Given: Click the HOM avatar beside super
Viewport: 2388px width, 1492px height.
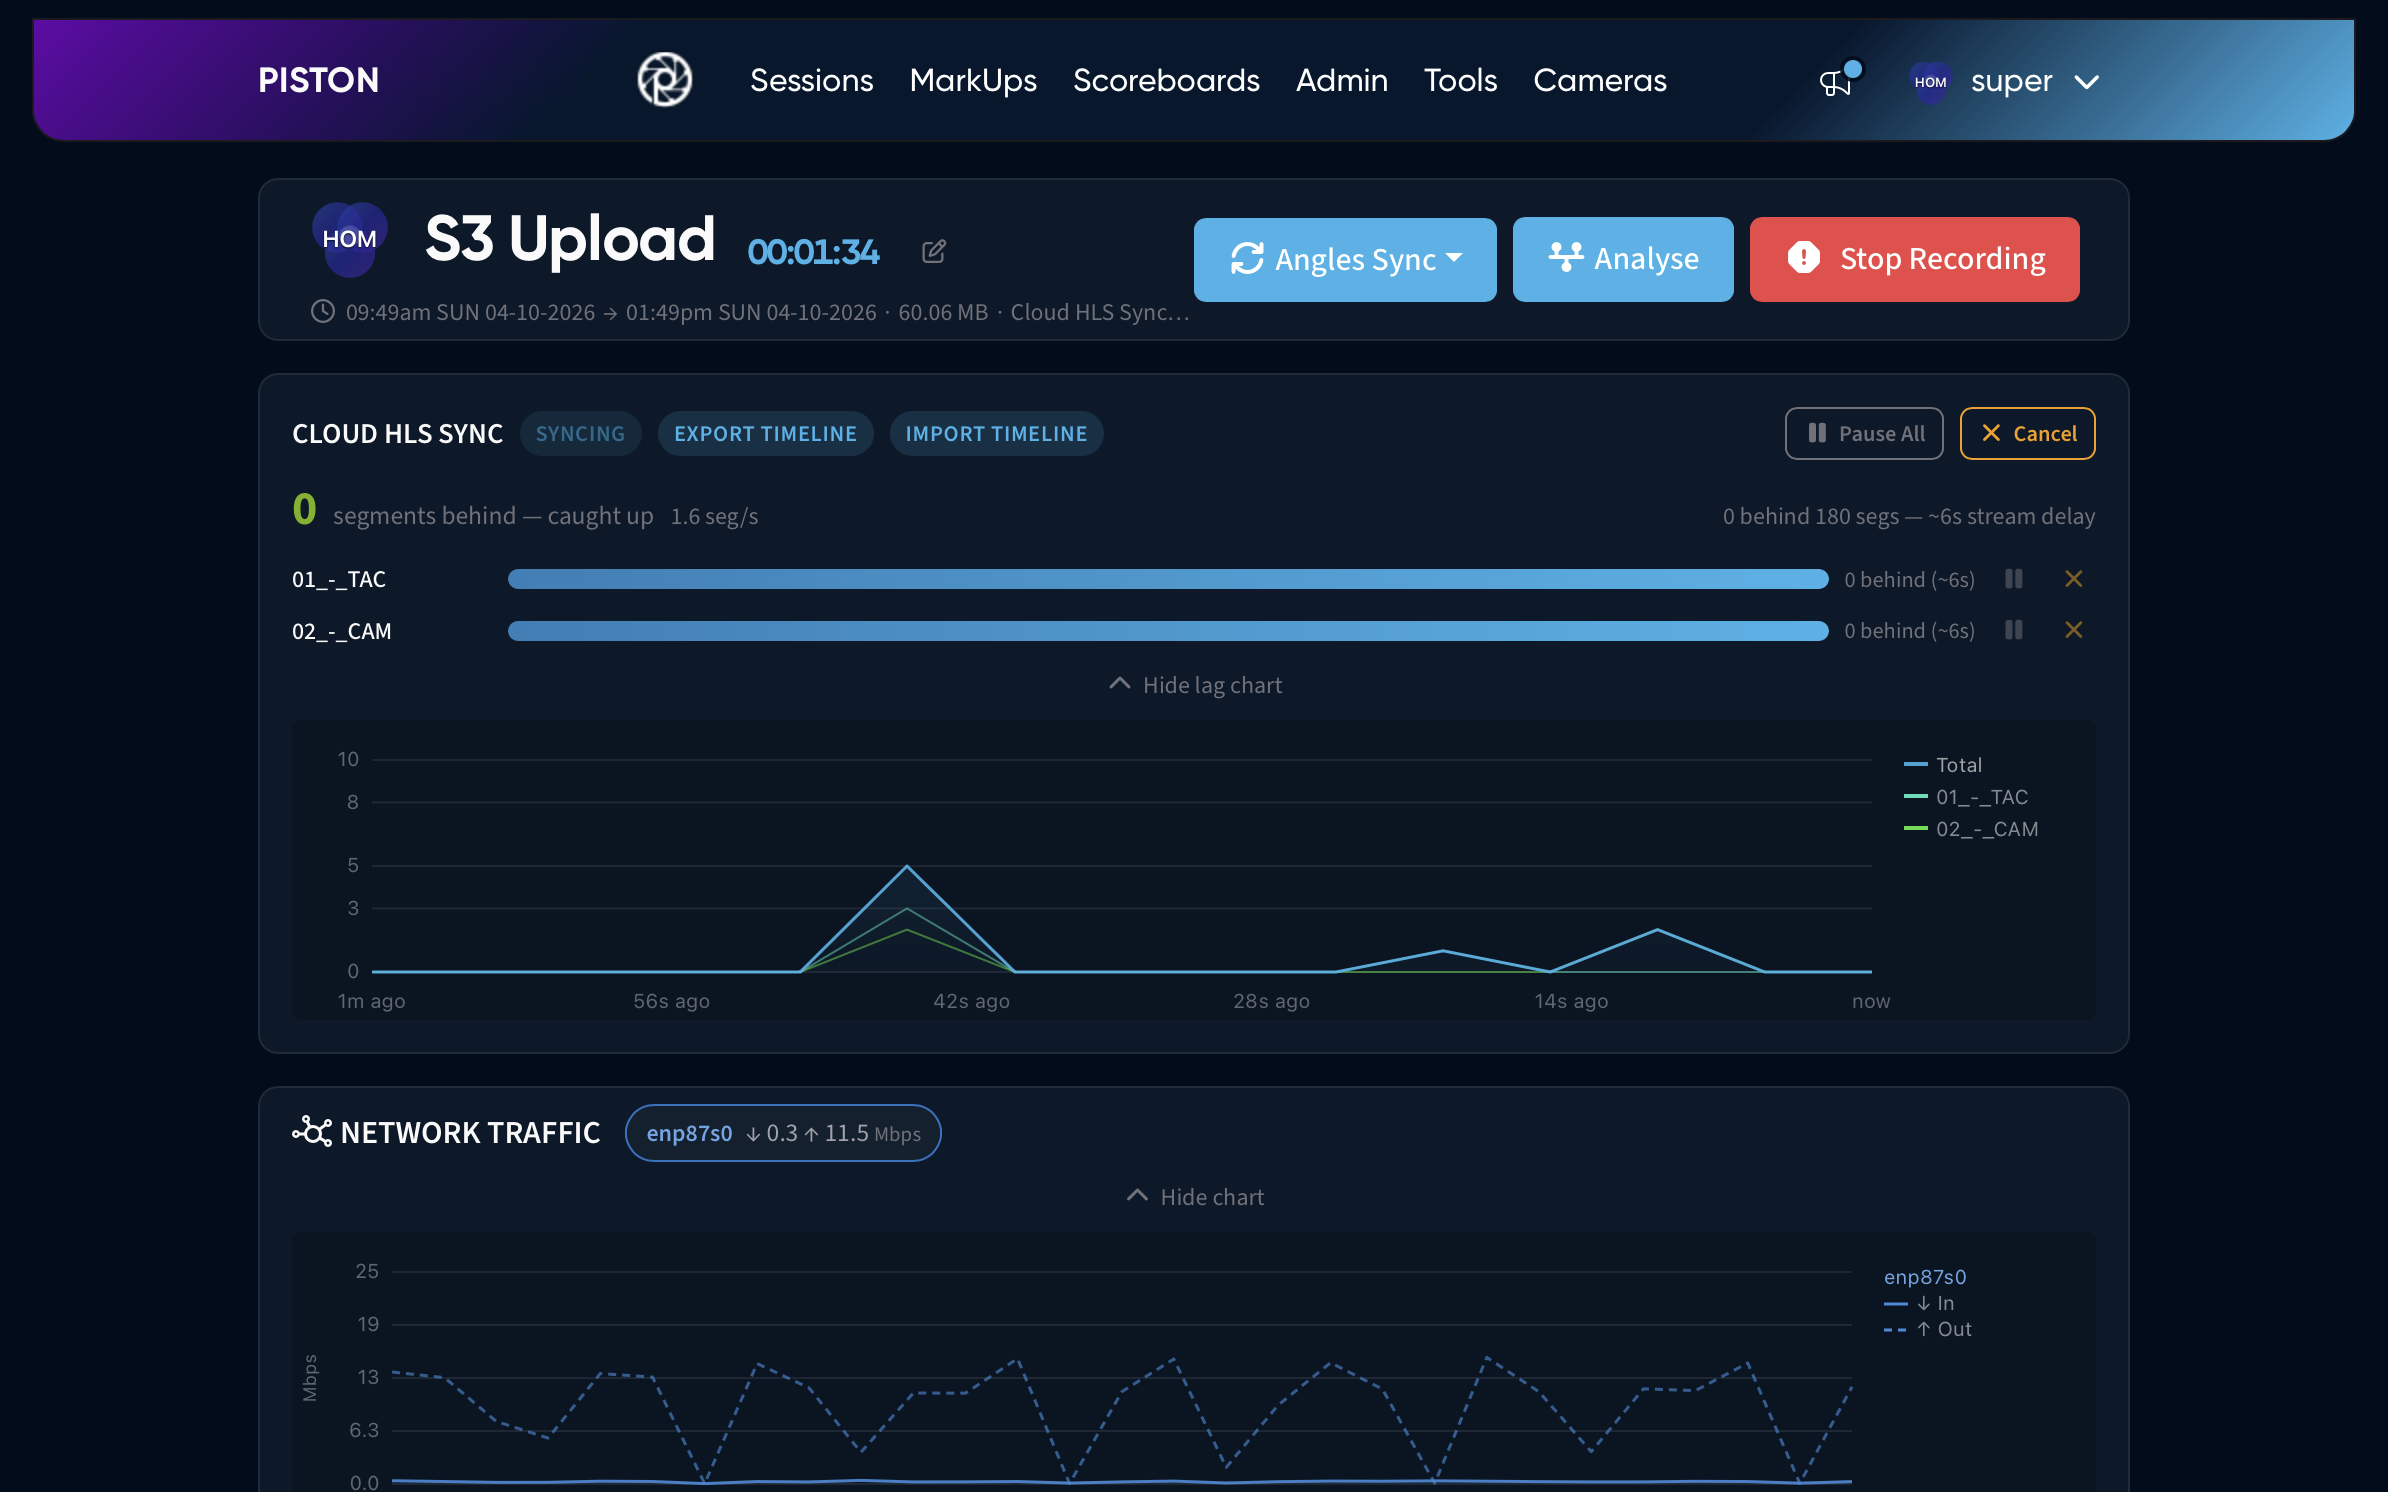Looking at the screenshot, I should tap(1930, 82).
